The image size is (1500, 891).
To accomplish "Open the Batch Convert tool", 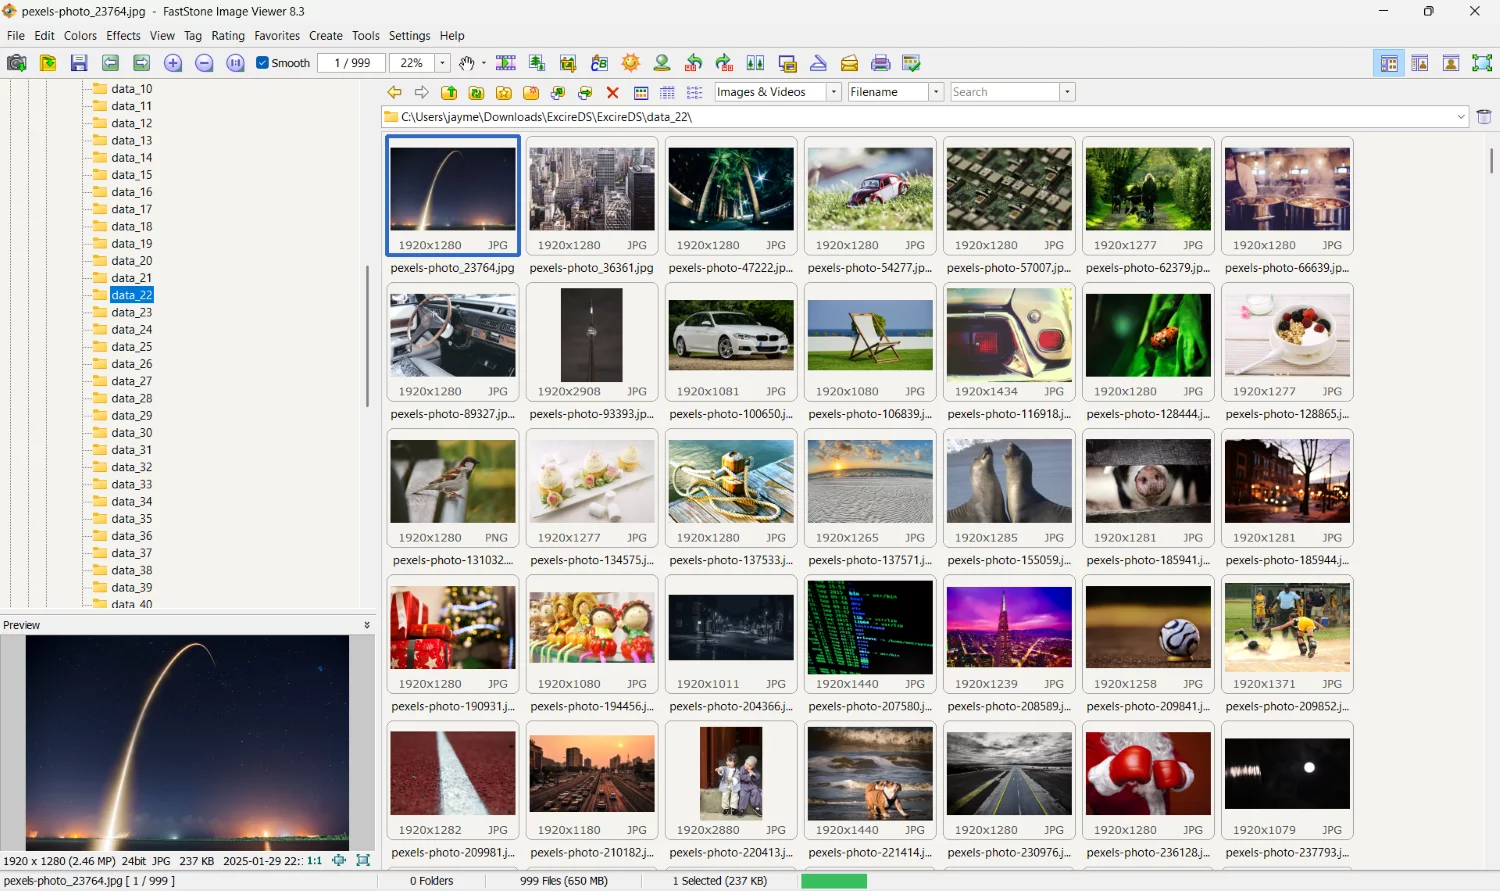I will [599, 62].
